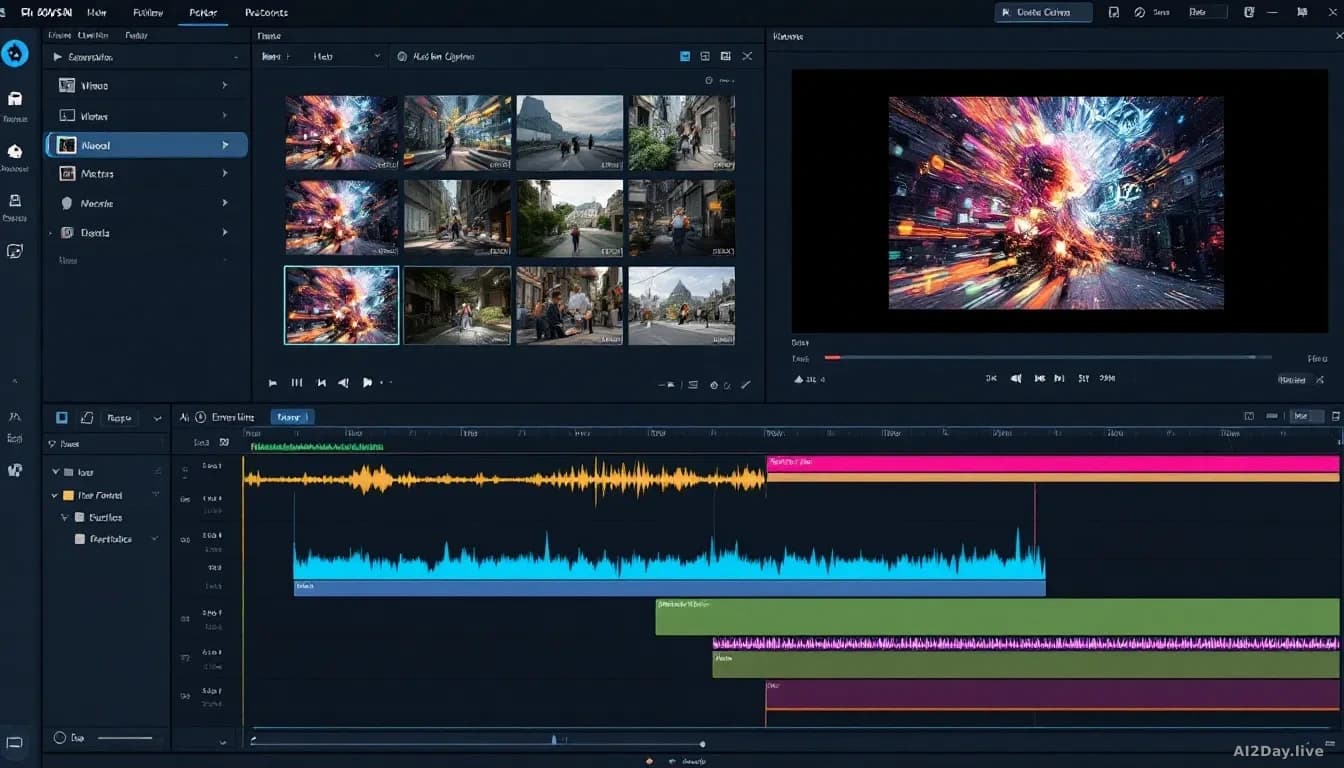This screenshot has height=768, width=1344.
Task: Toggle the blue square button in the timeline toolbar
Action: [62, 417]
